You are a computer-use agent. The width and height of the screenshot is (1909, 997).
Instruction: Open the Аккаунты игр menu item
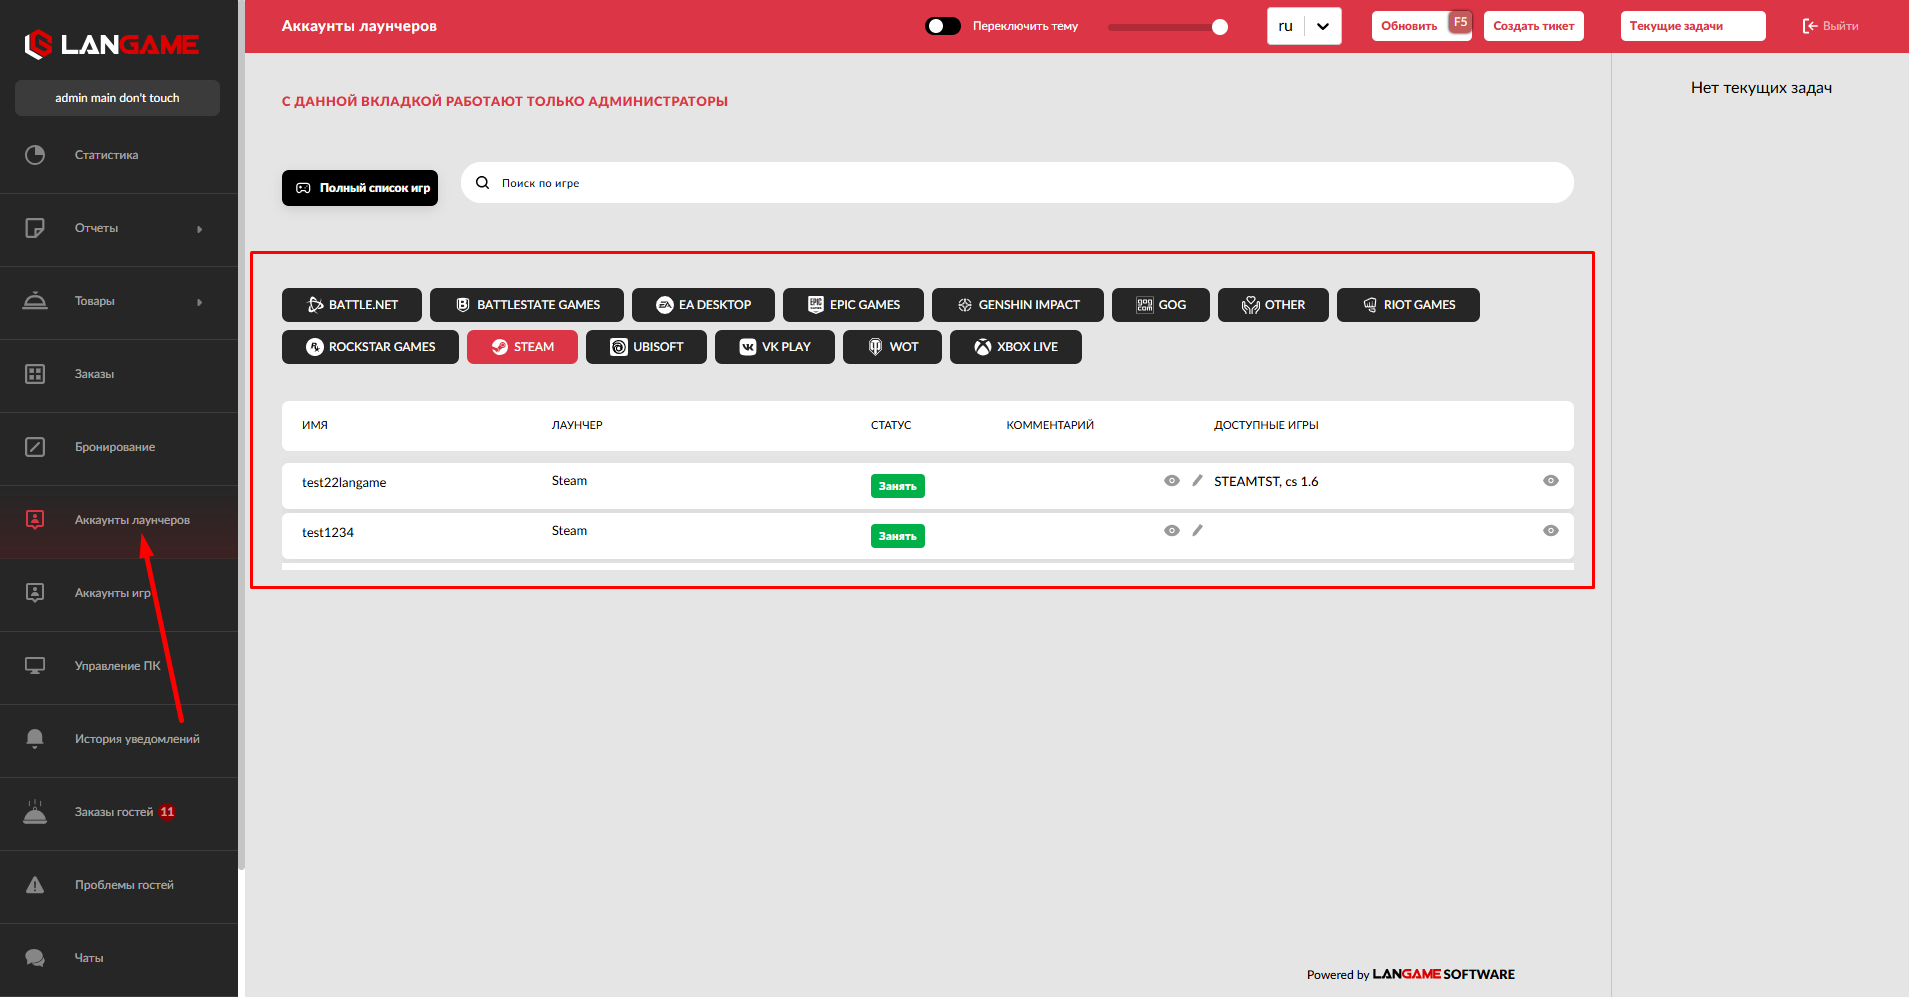[119, 593]
